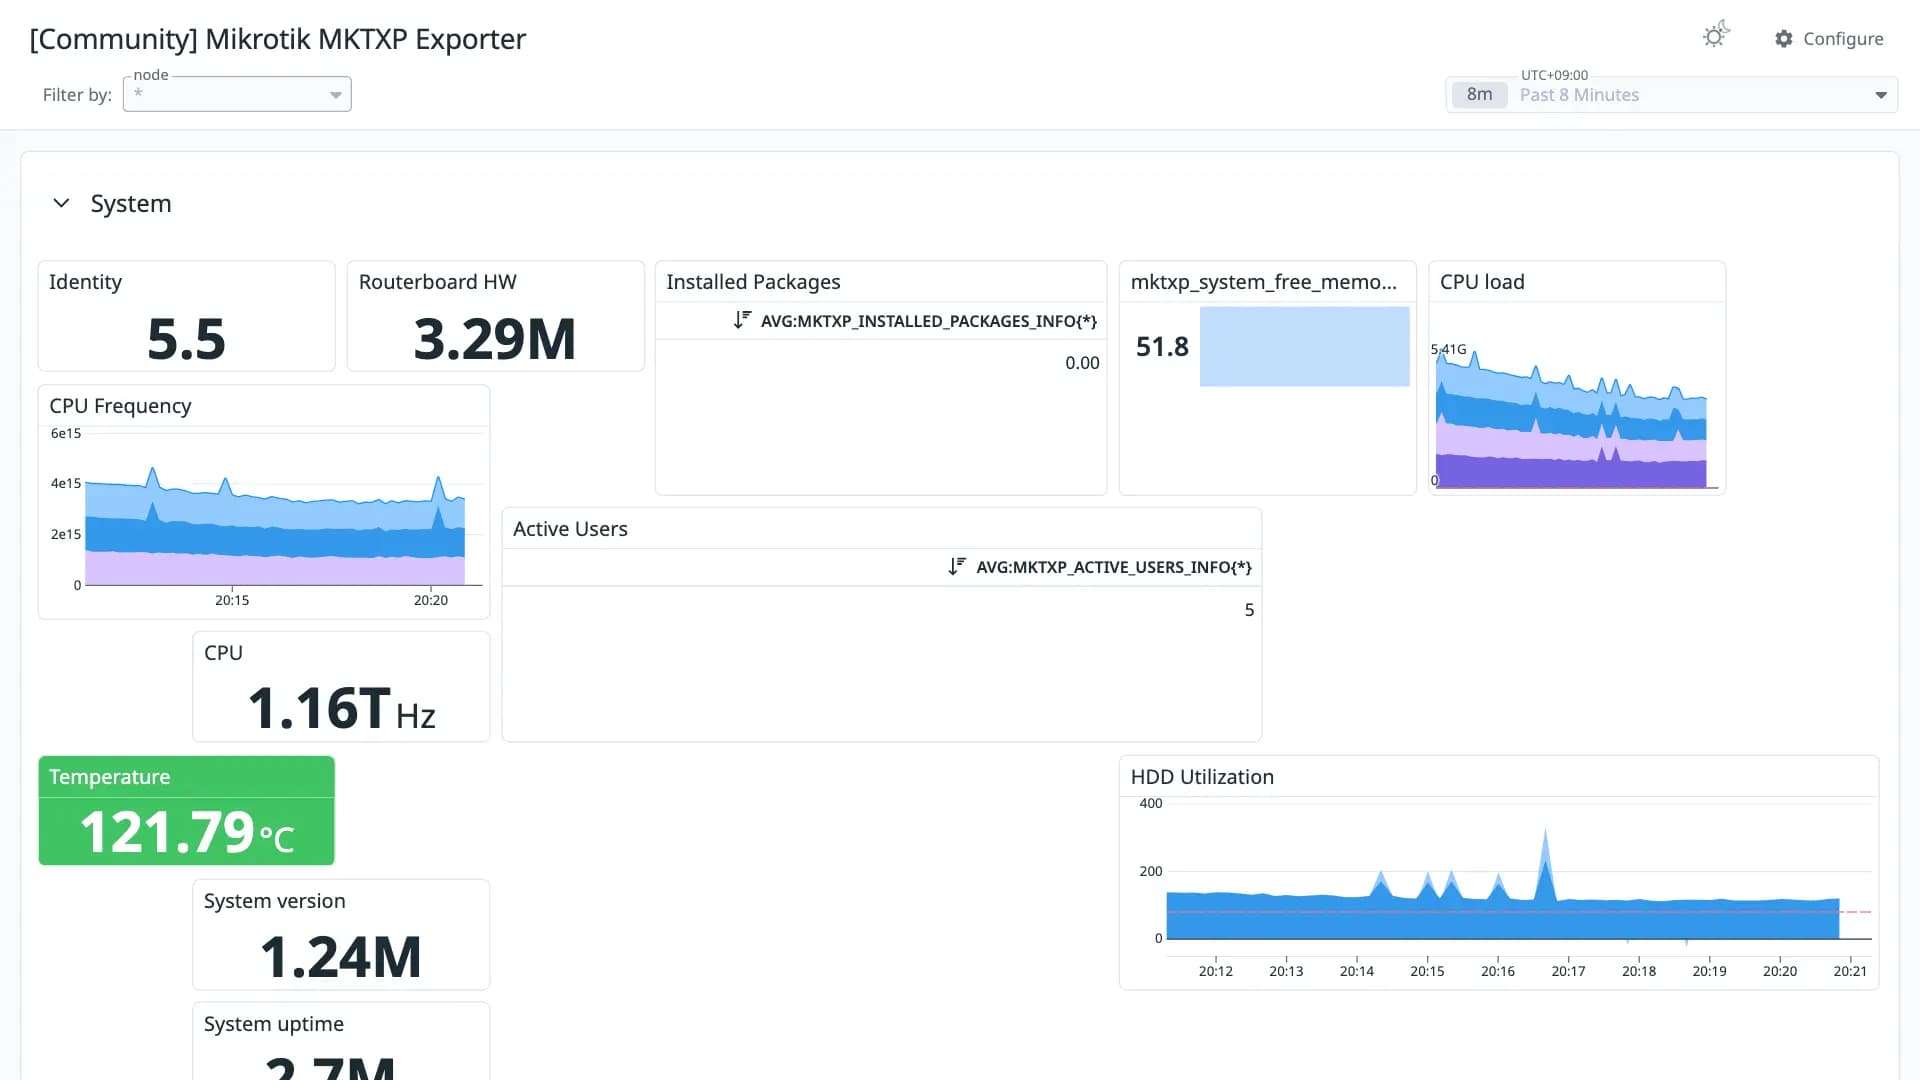Click the light blue free memory bar
The height and width of the screenshot is (1080, 1920).
coord(1304,347)
